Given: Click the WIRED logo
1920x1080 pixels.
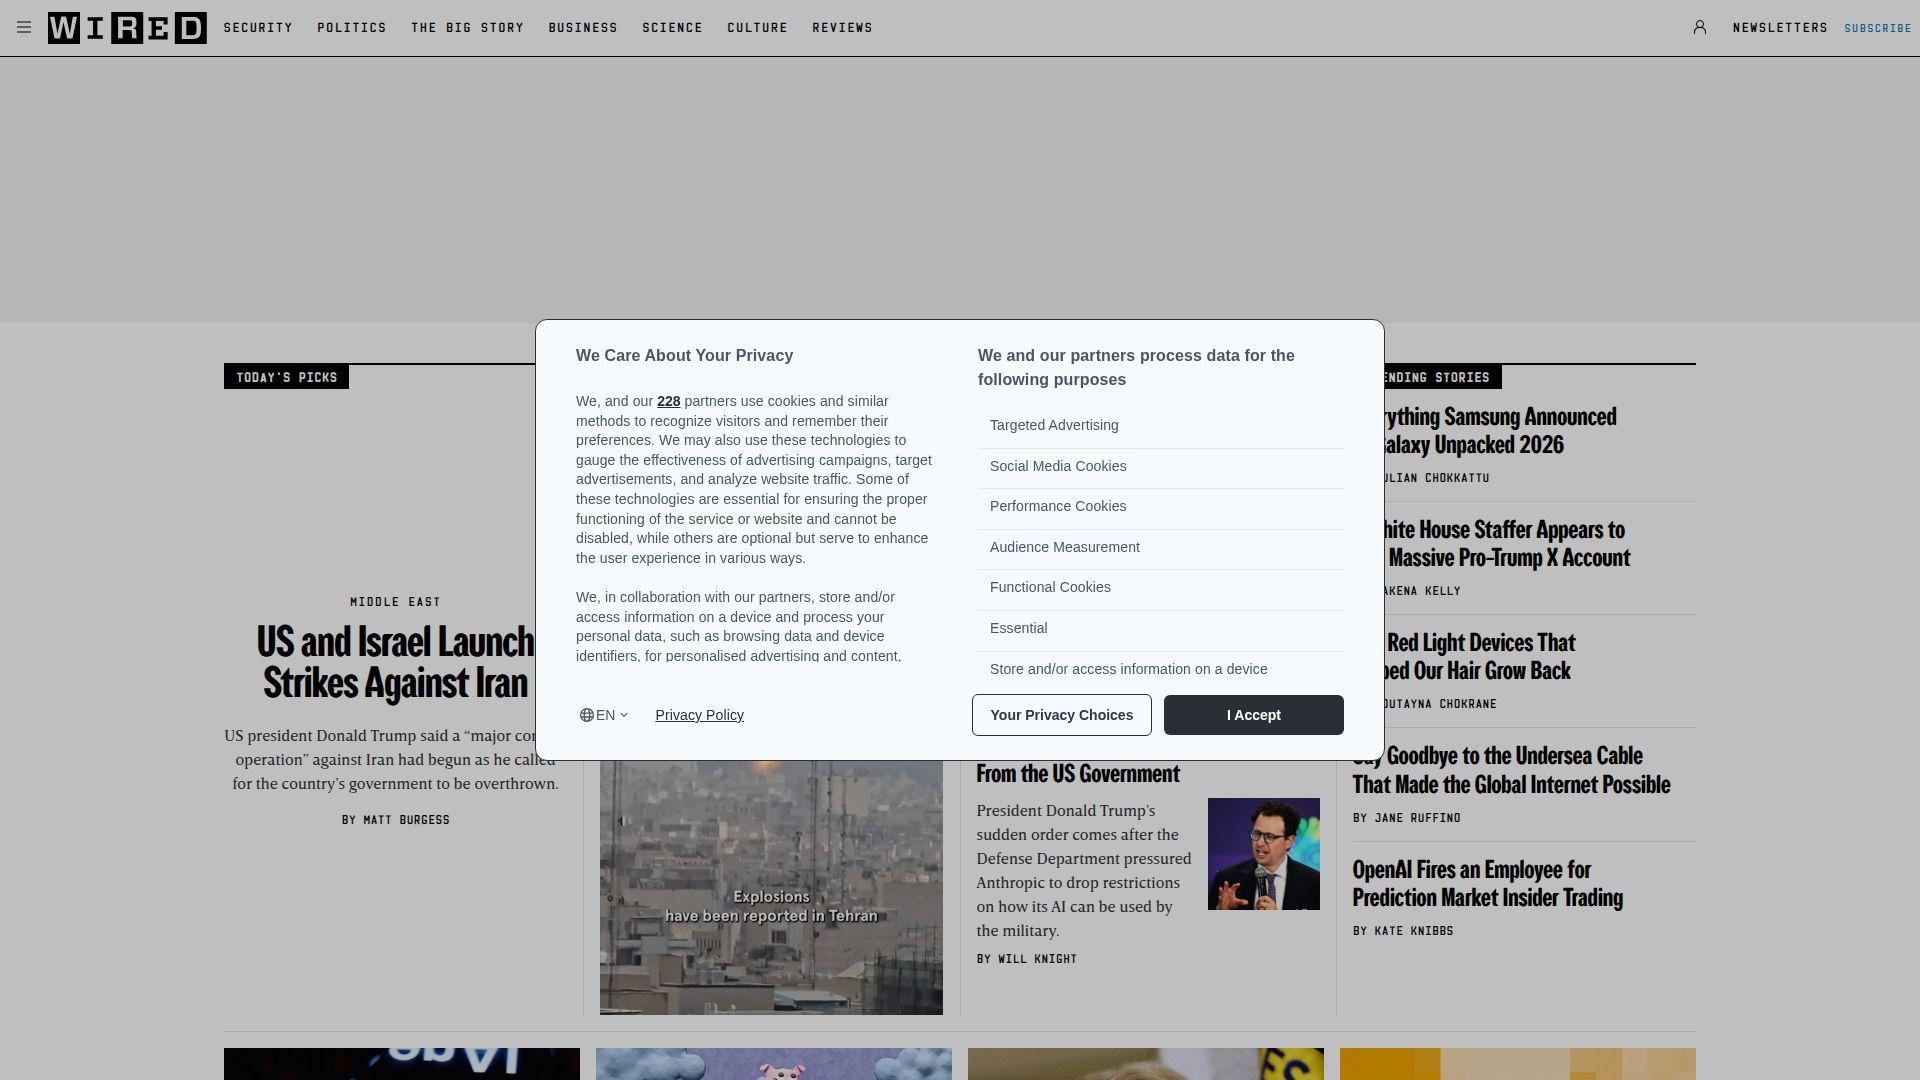Looking at the screenshot, I should click(127, 28).
